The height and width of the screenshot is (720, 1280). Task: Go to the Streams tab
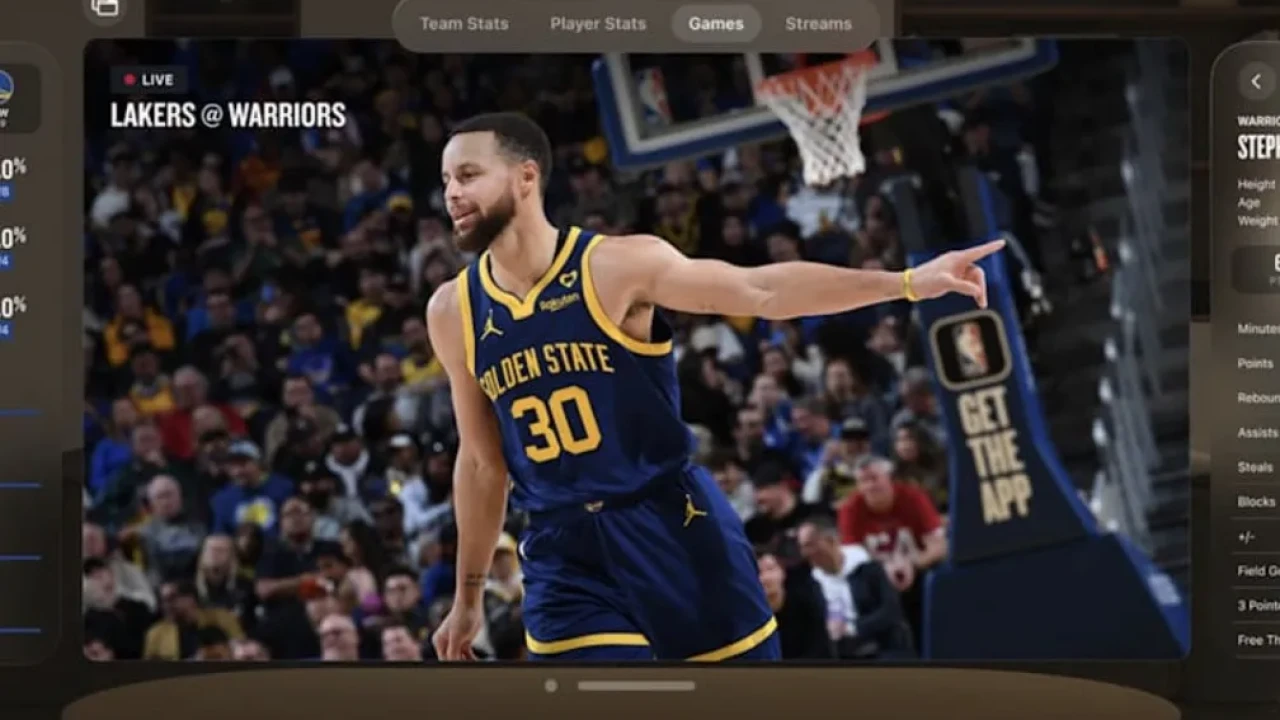click(x=818, y=24)
